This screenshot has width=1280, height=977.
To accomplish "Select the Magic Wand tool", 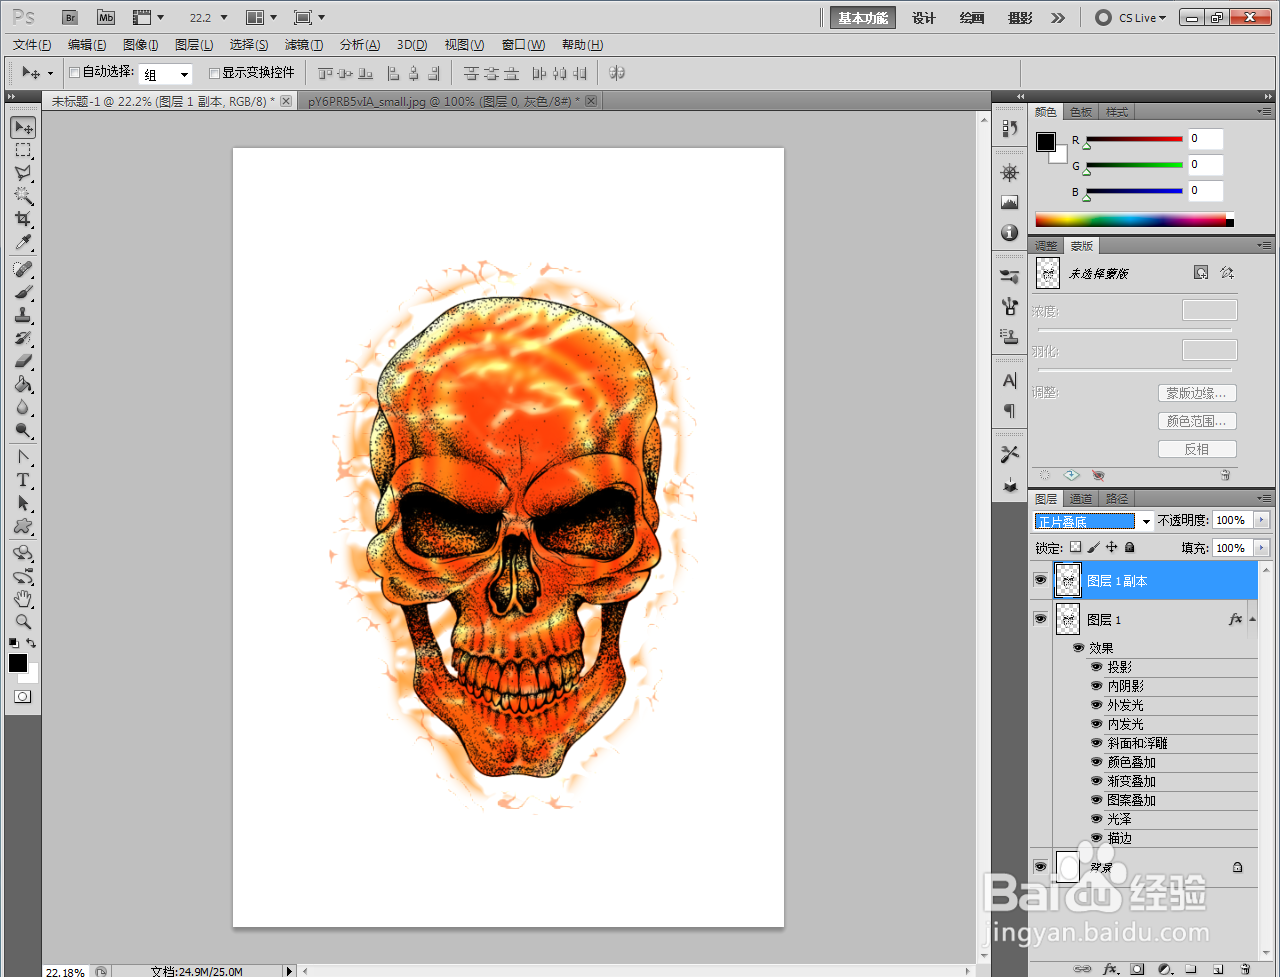I will 23,197.
